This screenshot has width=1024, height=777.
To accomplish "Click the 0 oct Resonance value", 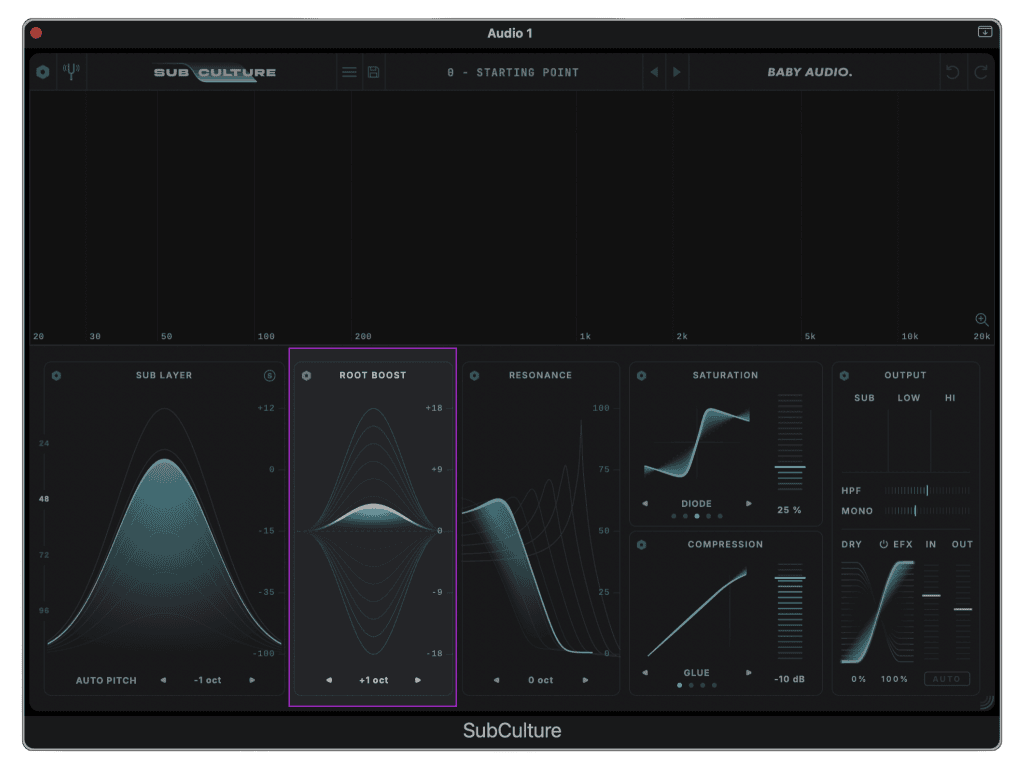I will click(x=541, y=680).
